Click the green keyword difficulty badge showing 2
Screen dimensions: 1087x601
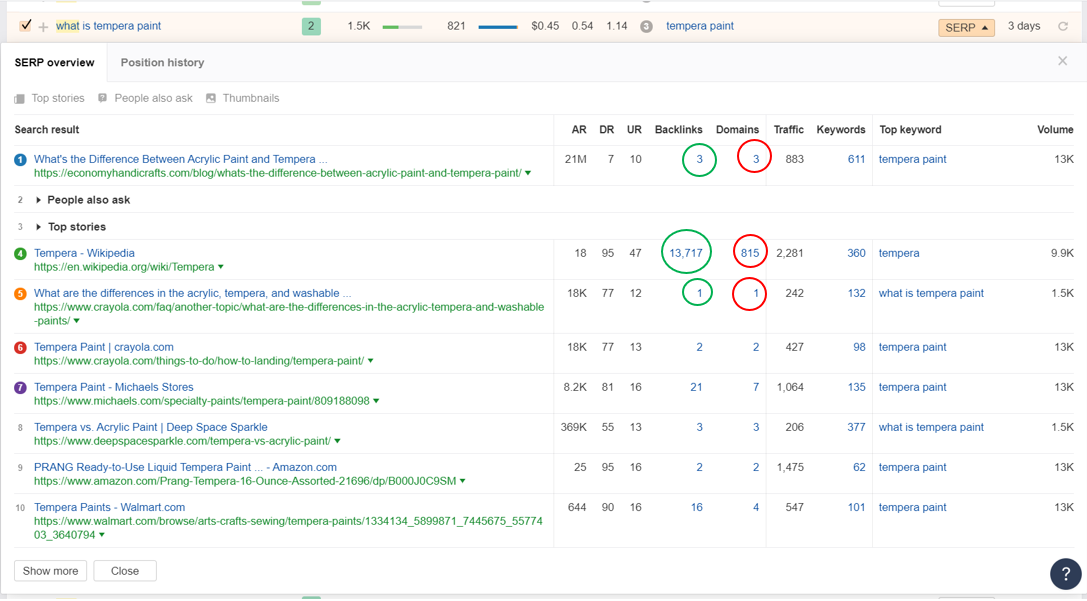click(x=311, y=26)
